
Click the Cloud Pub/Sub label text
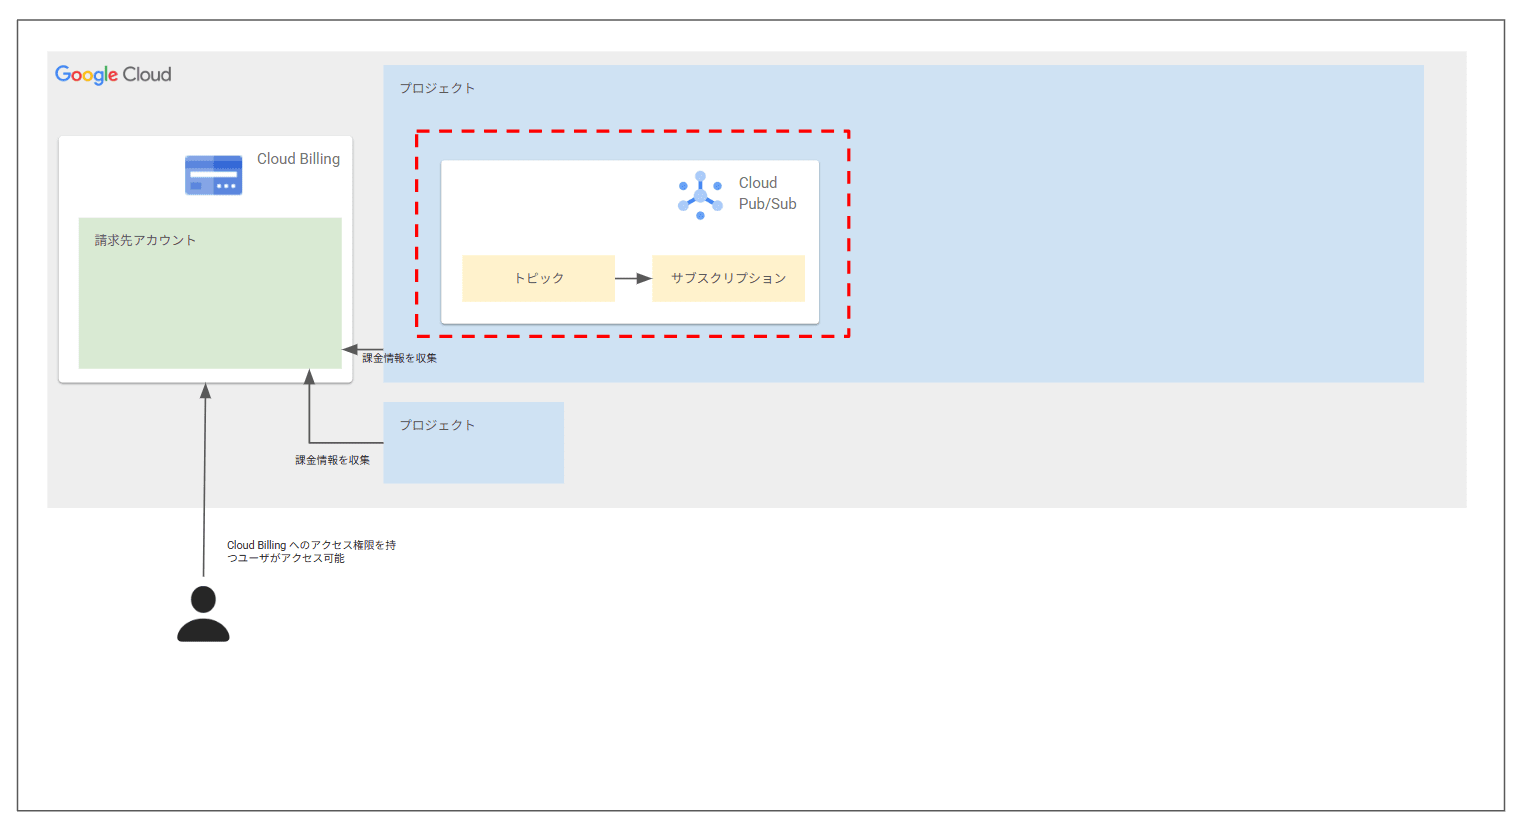coord(767,193)
